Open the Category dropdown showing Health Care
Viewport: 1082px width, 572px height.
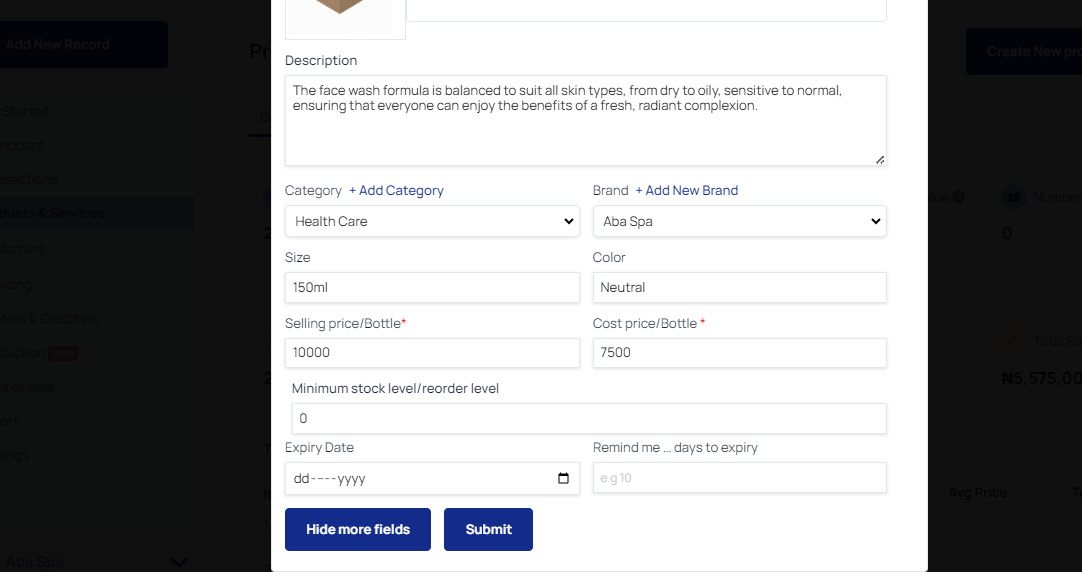(432, 221)
